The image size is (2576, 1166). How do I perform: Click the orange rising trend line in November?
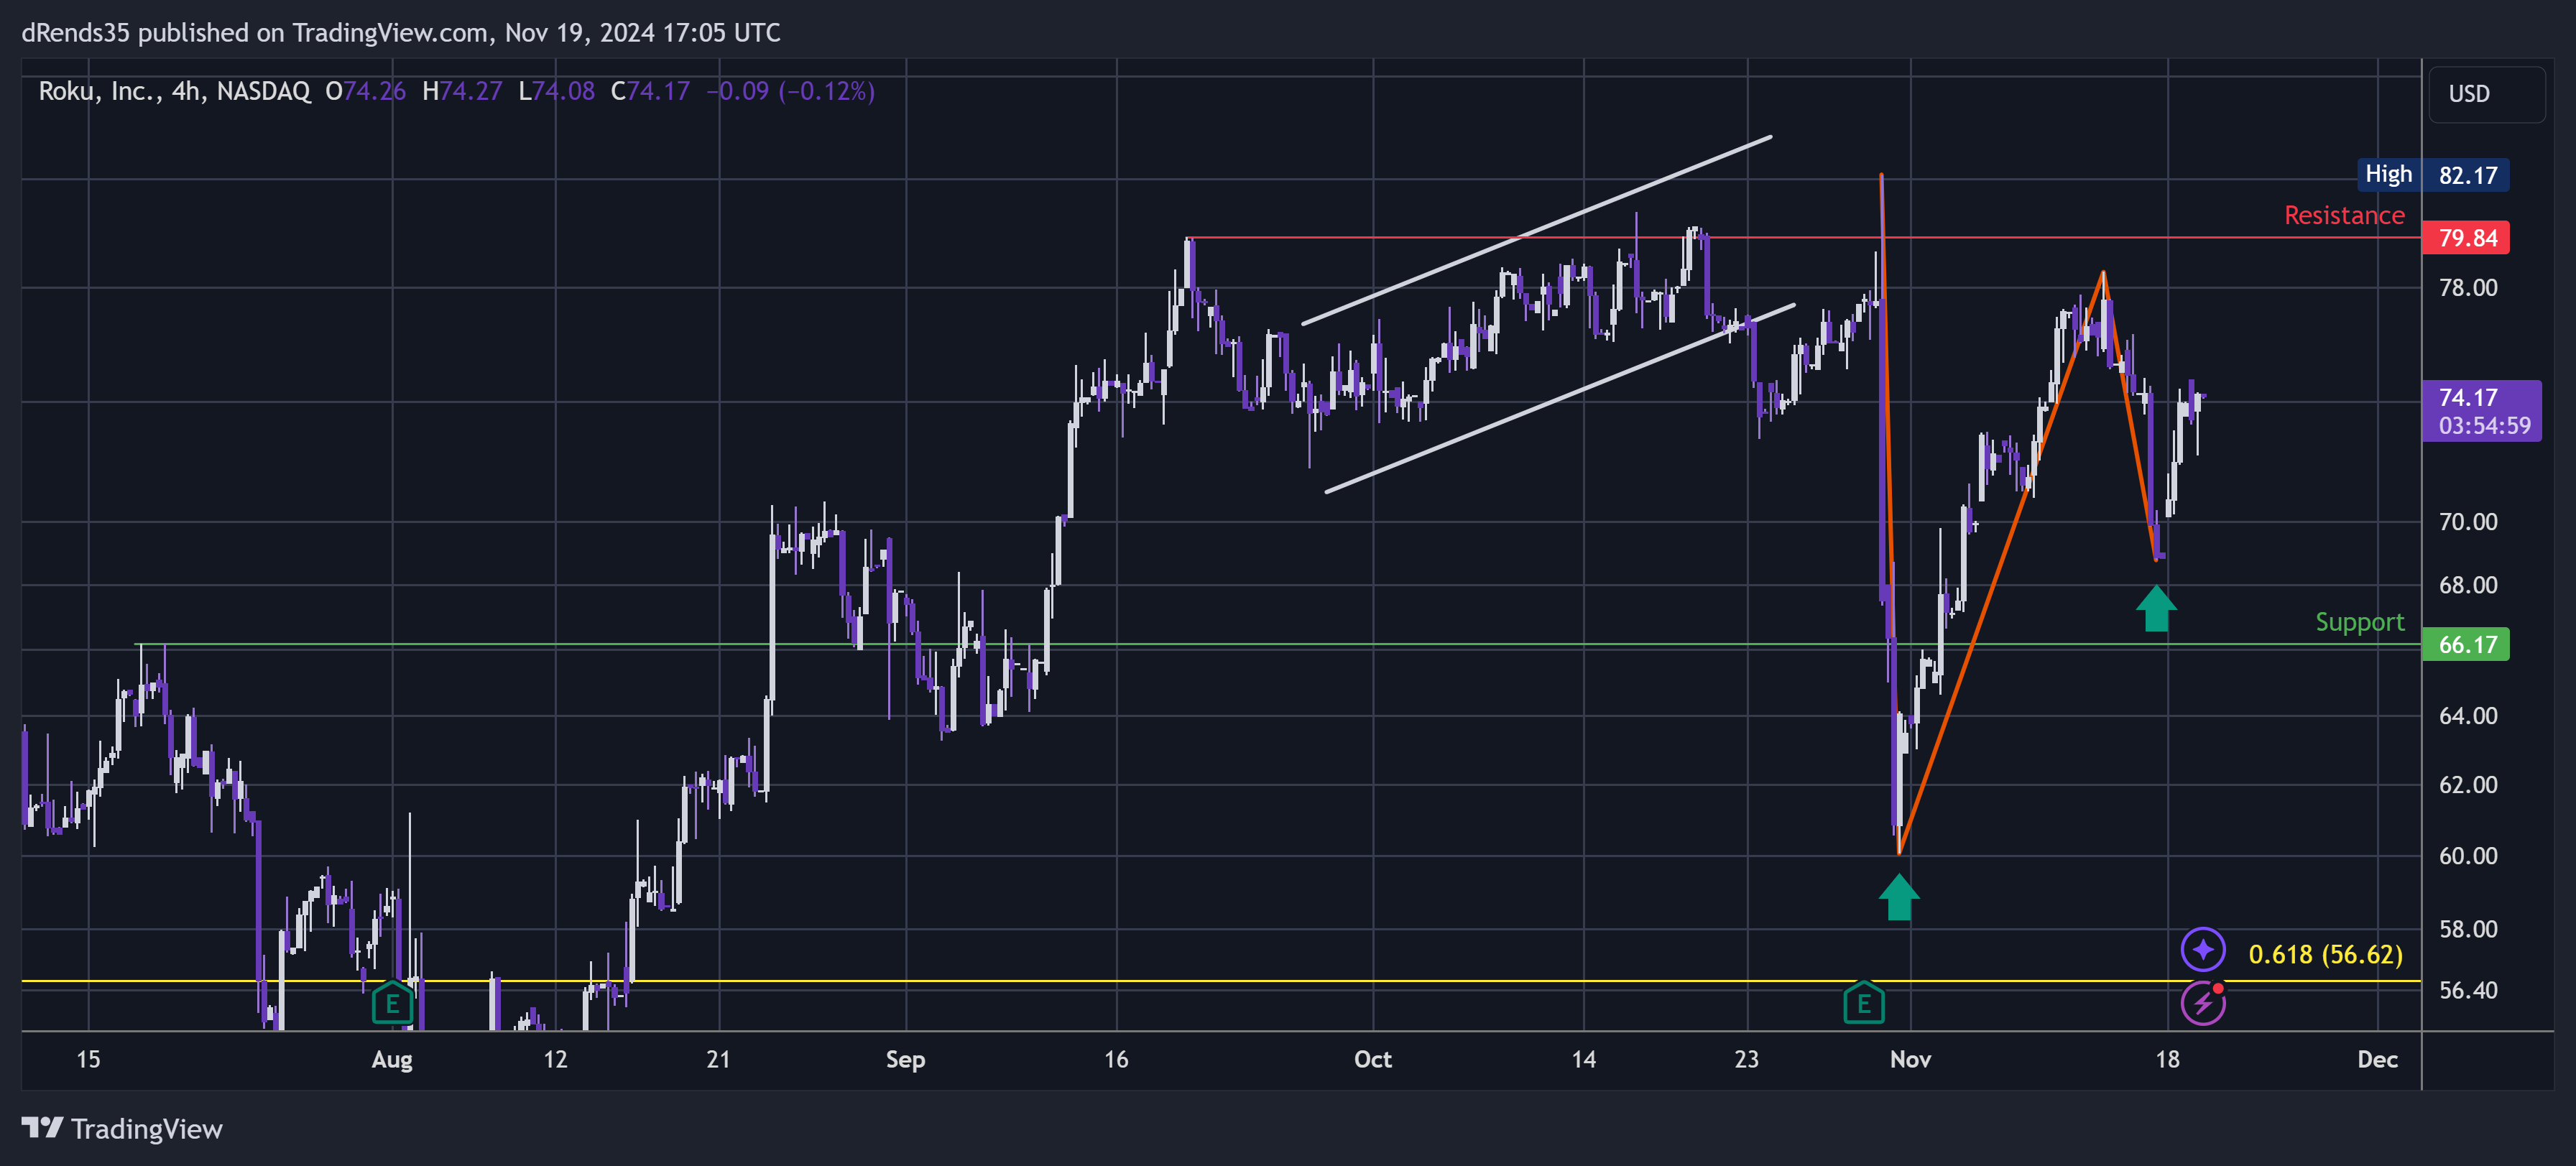[x=2001, y=563]
